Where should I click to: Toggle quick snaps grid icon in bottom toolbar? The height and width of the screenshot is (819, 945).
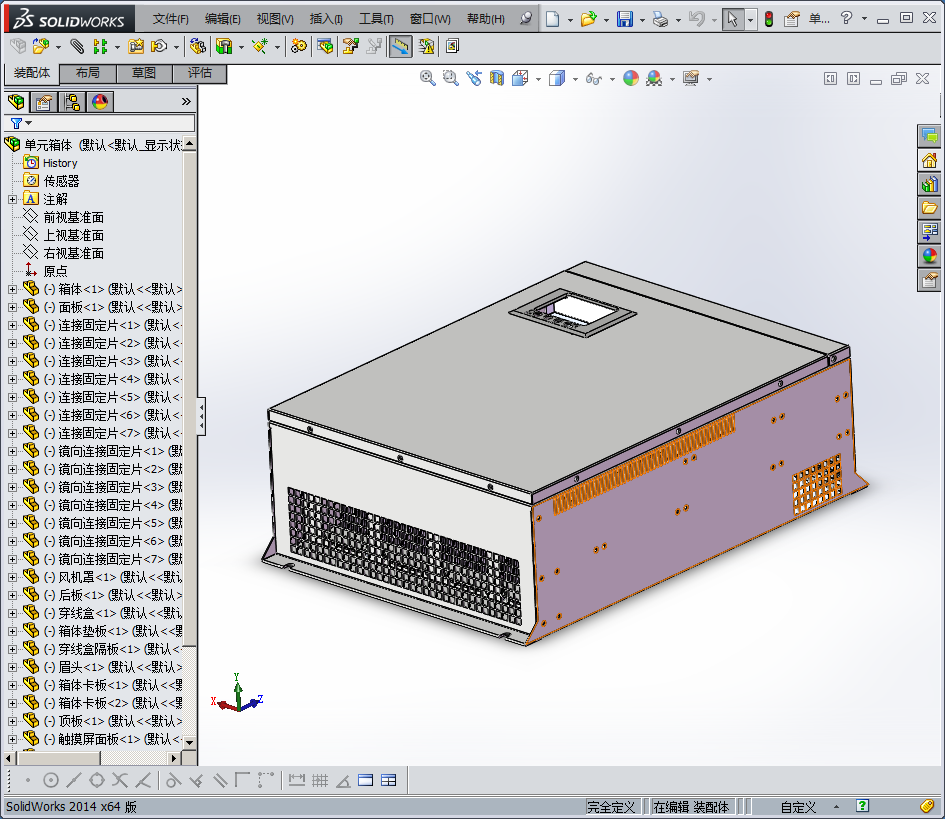320,781
